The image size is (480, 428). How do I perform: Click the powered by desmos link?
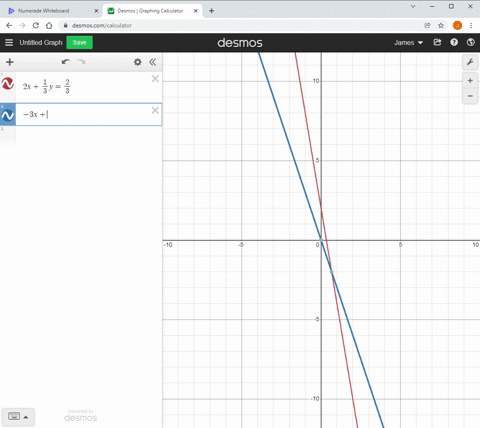pos(81,416)
